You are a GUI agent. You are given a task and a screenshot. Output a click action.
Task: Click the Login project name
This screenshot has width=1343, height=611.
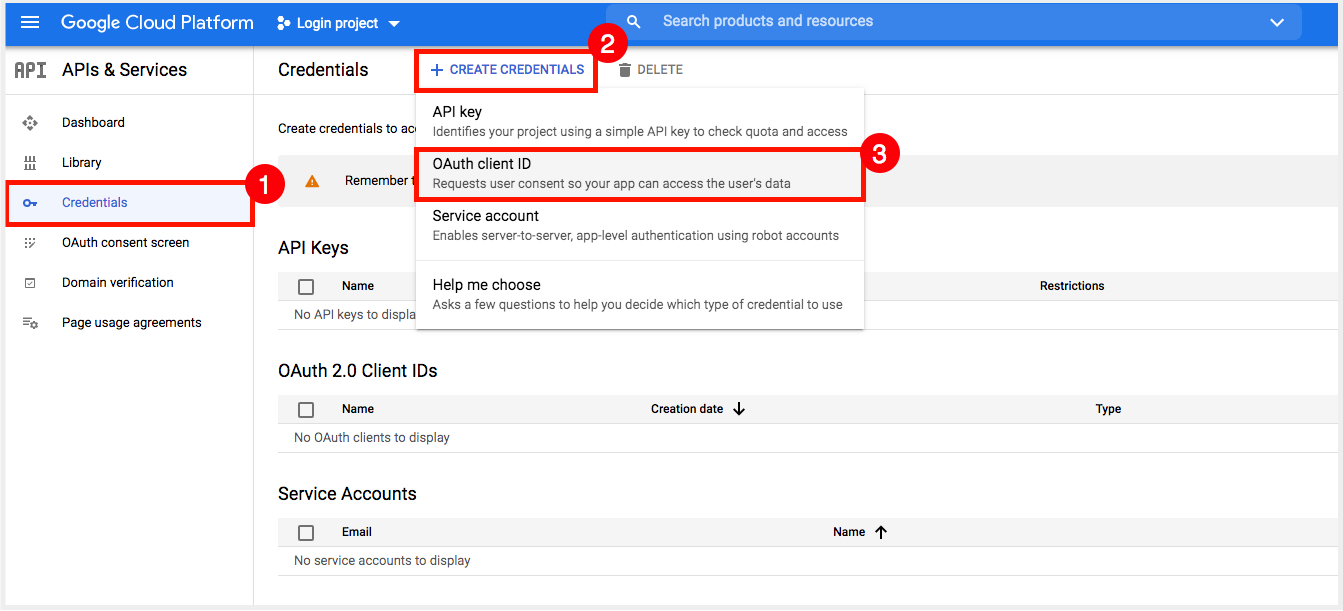(338, 24)
